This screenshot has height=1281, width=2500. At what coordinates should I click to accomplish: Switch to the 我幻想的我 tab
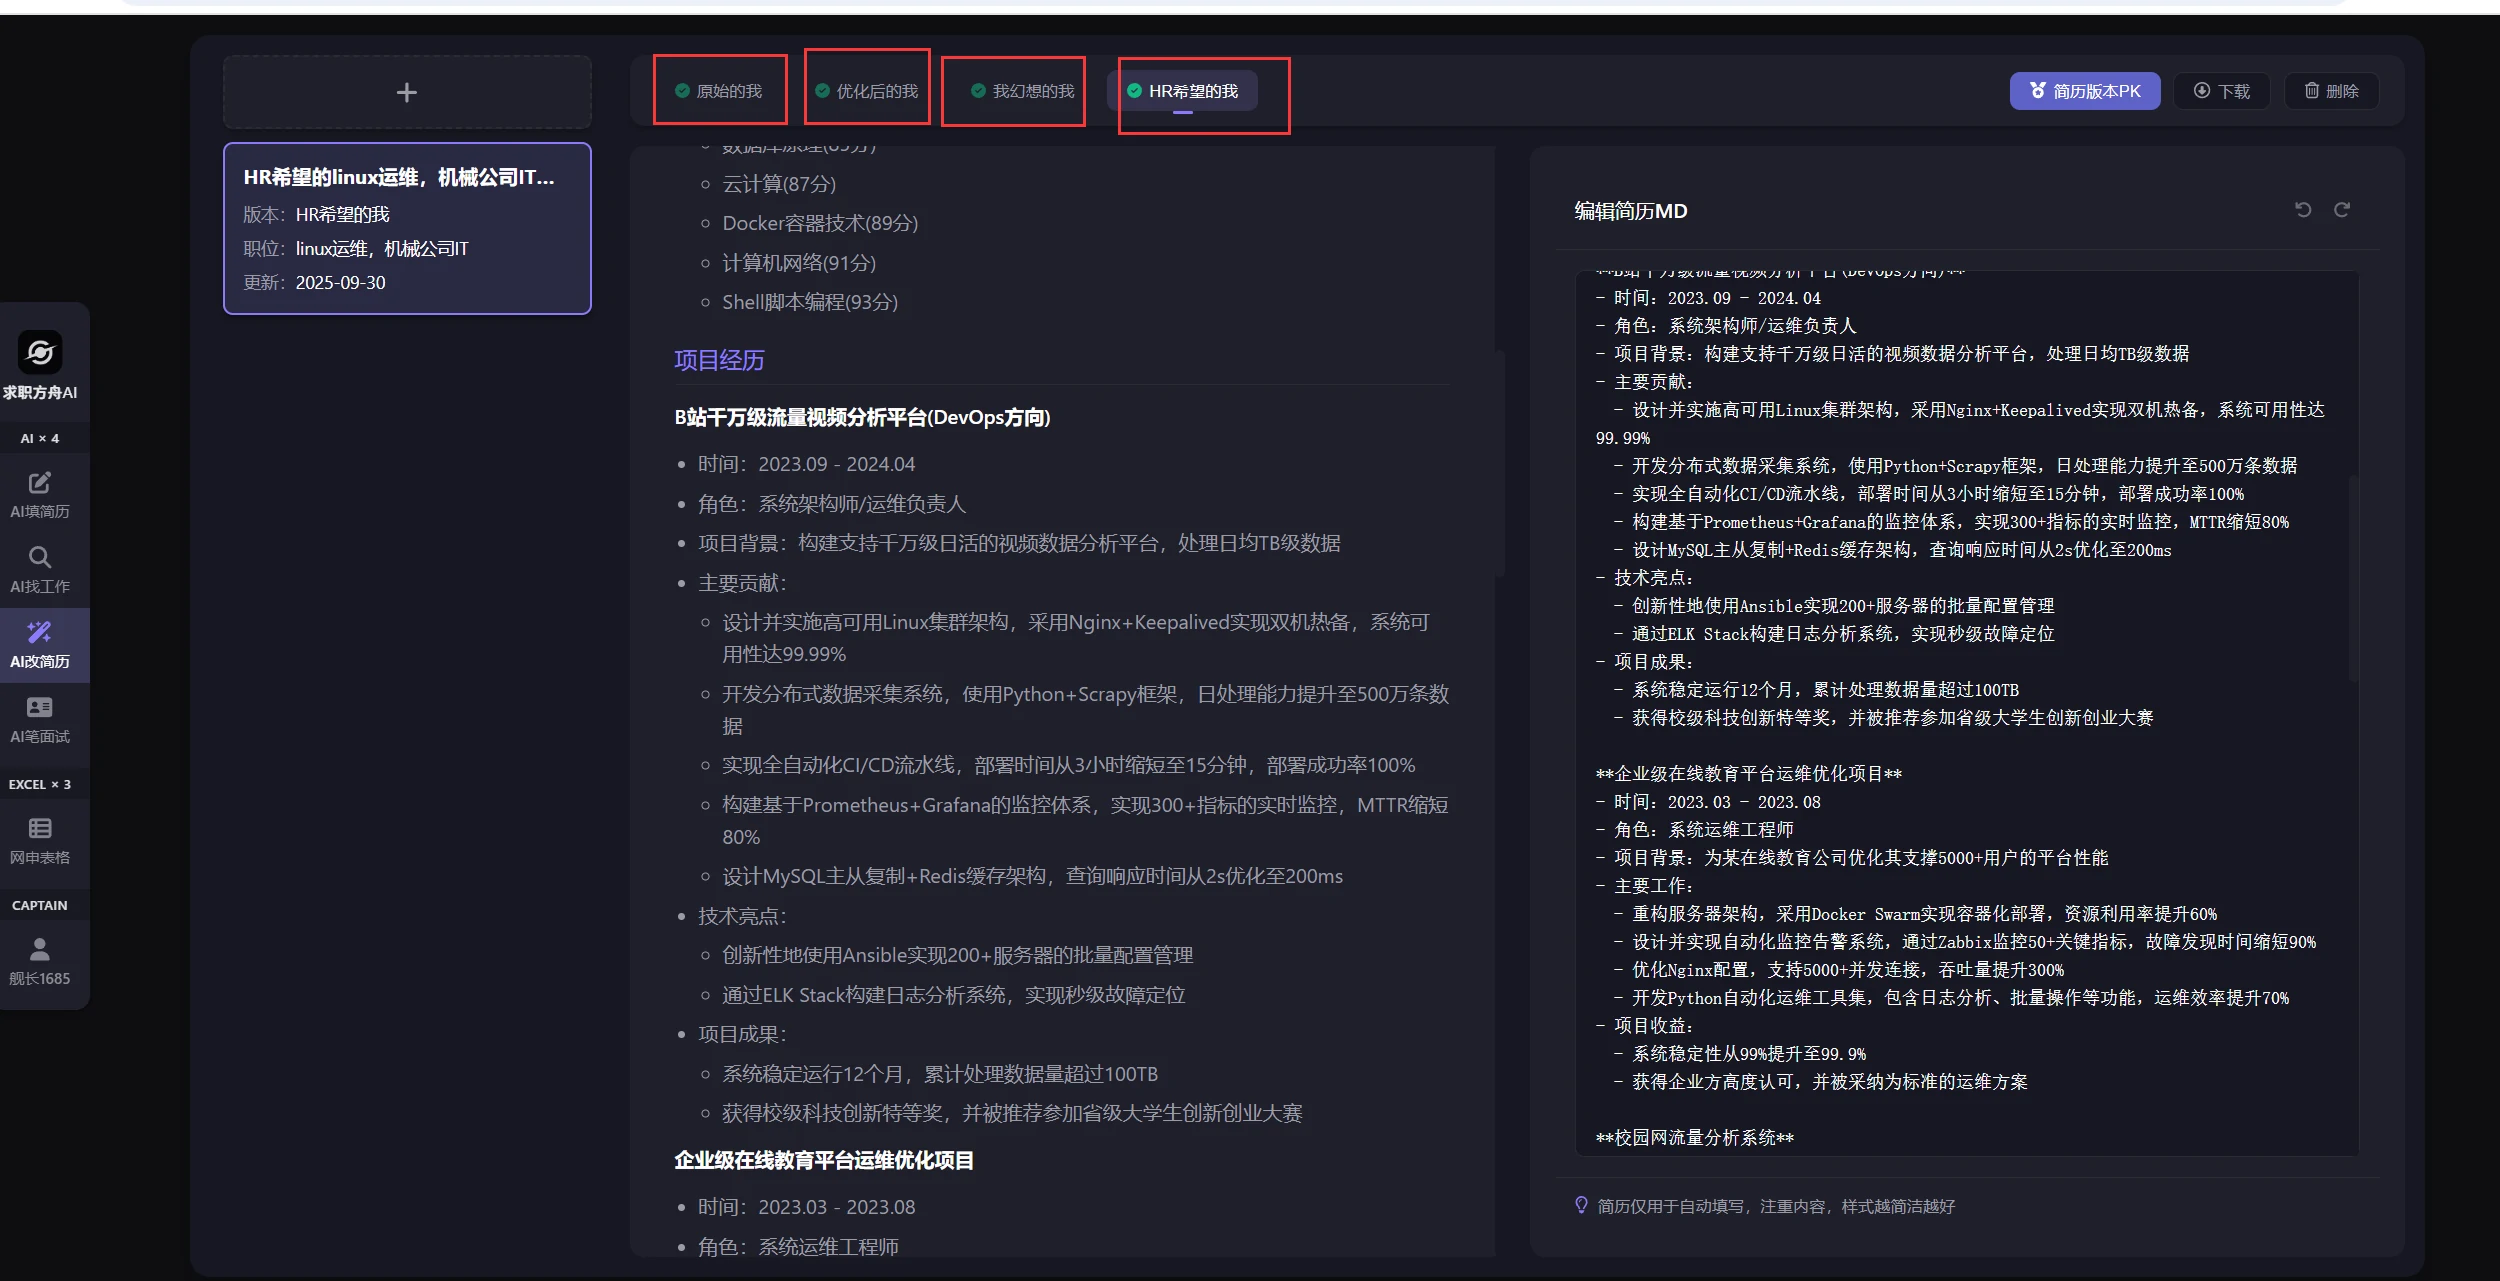(x=1023, y=91)
